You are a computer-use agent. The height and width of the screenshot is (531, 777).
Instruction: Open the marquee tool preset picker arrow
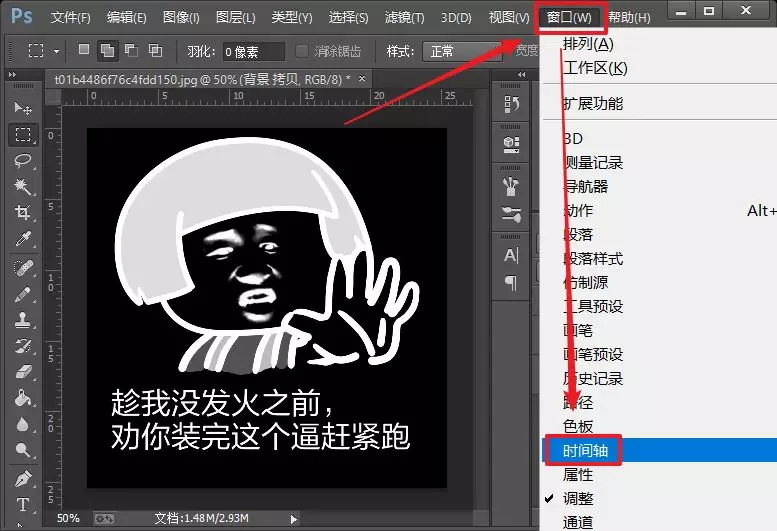56,51
